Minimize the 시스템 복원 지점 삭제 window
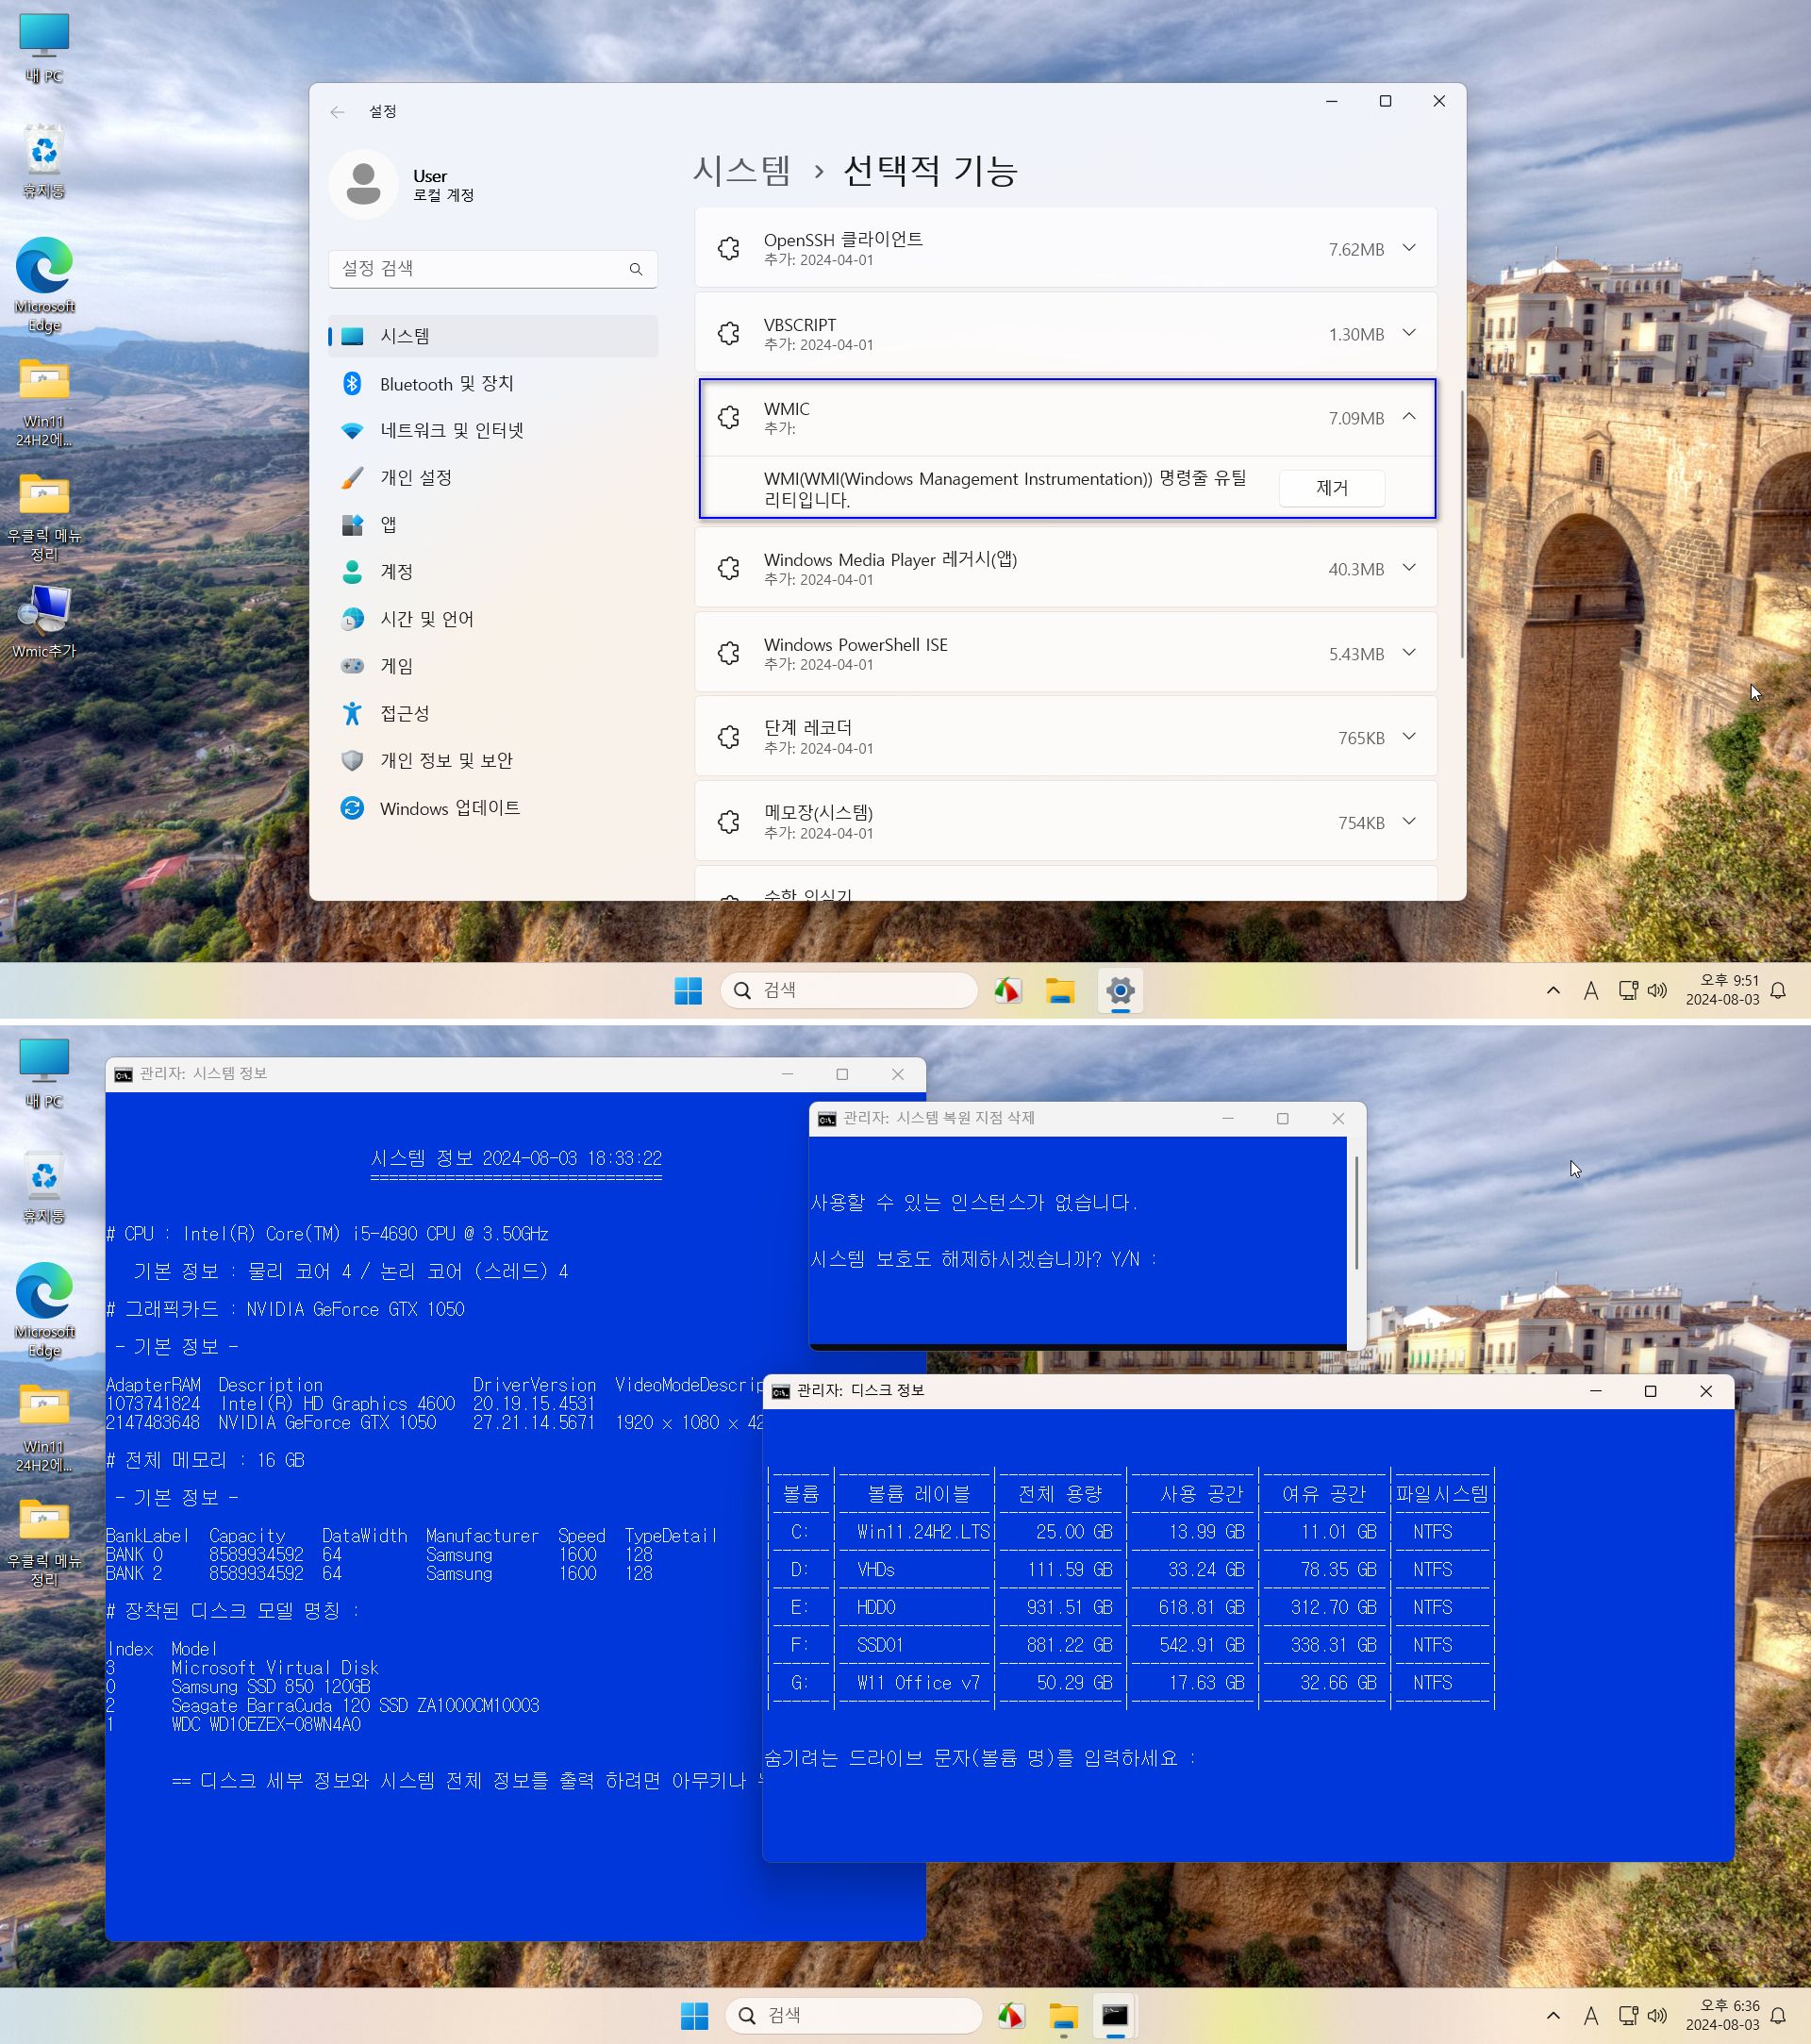The height and width of the screenshot is (2044, 1811). (1227, 1118)
